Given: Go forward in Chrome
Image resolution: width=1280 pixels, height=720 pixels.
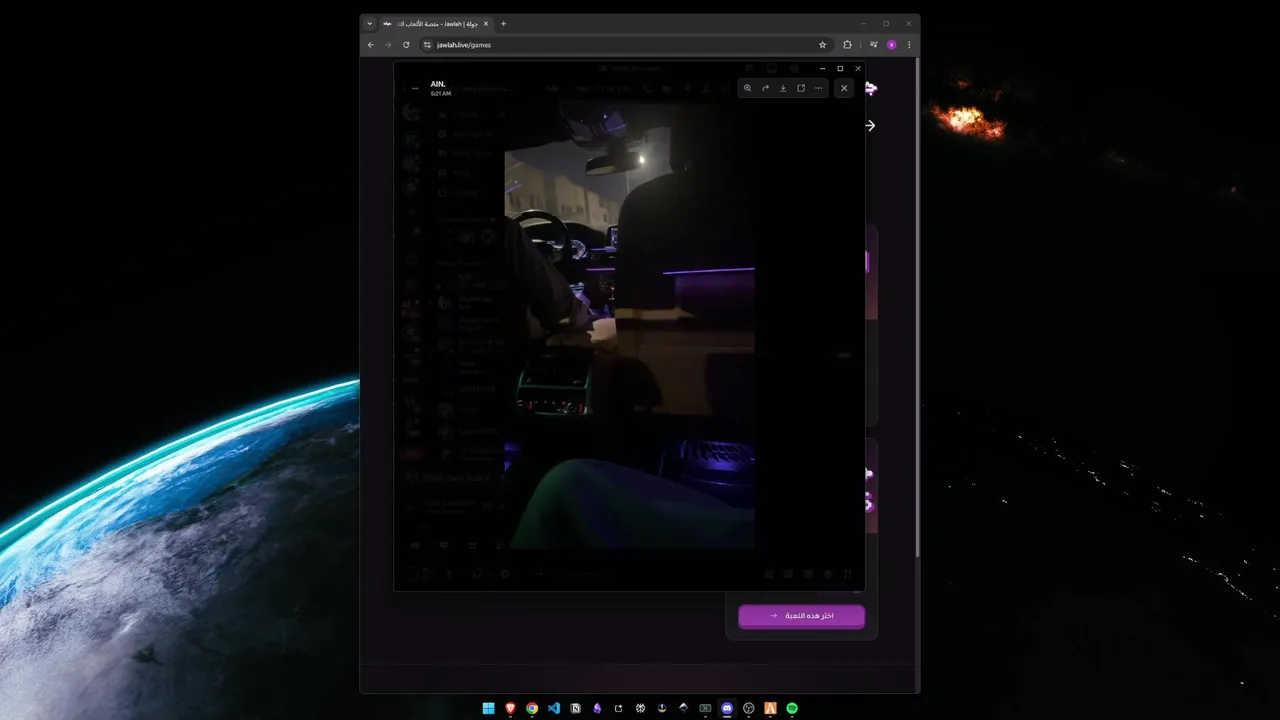Looking at the screenshot, I should 388,45.
